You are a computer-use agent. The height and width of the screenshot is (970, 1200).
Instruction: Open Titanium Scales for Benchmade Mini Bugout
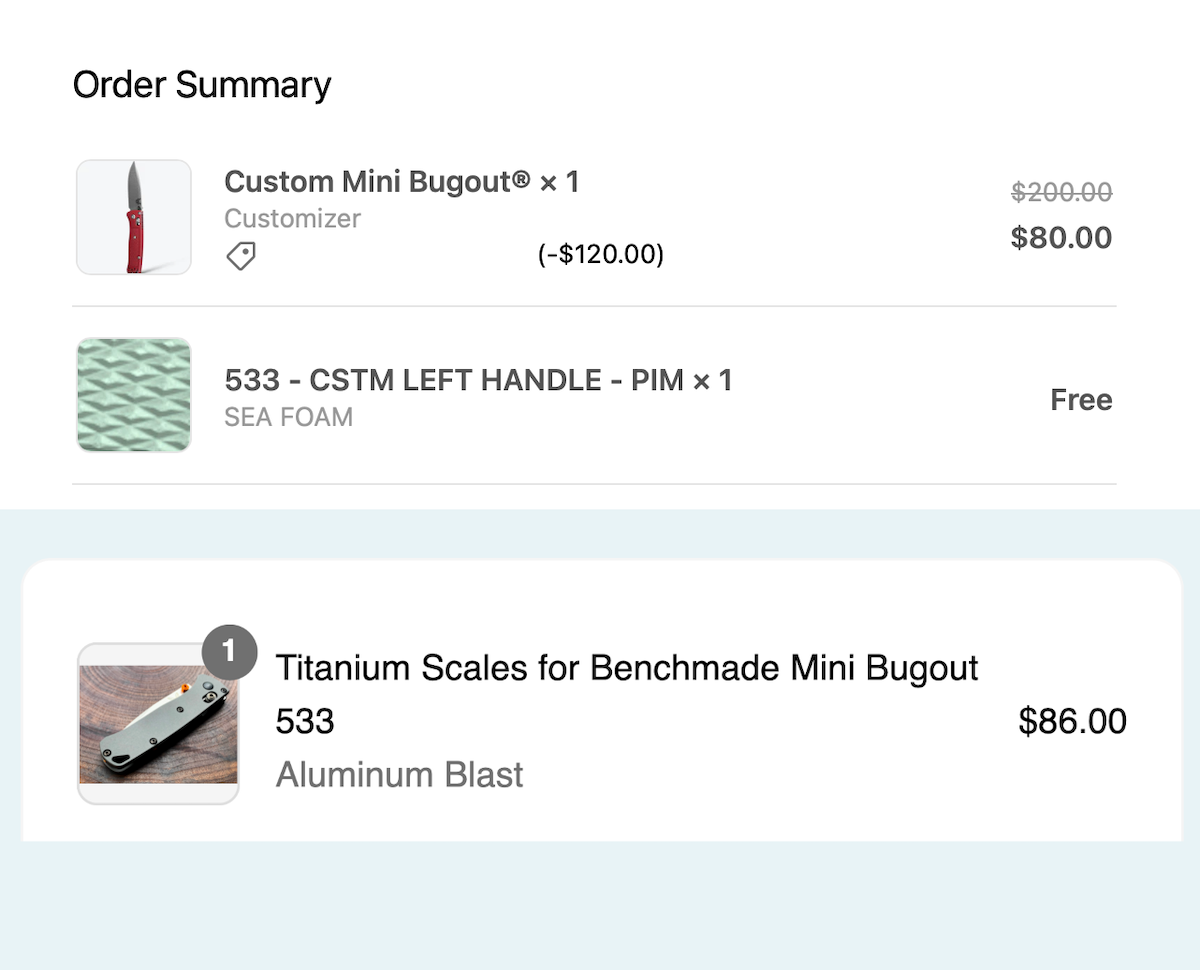(626, 667)
